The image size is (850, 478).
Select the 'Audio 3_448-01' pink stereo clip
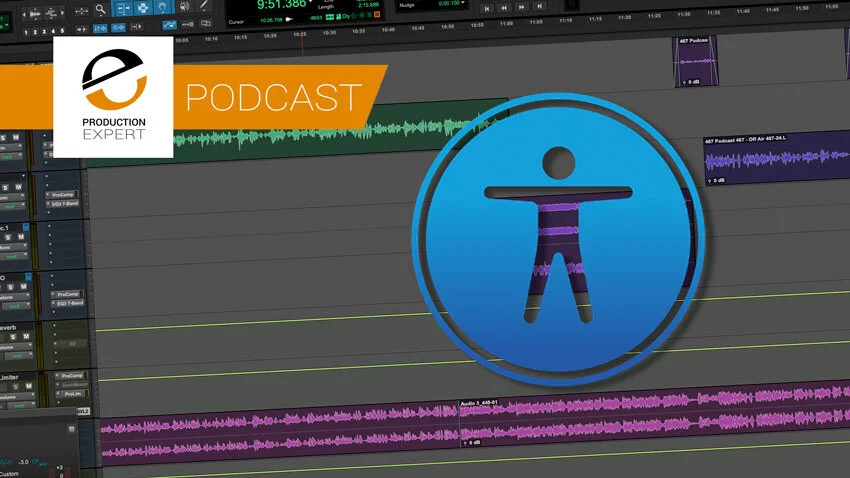click(654, 415)
